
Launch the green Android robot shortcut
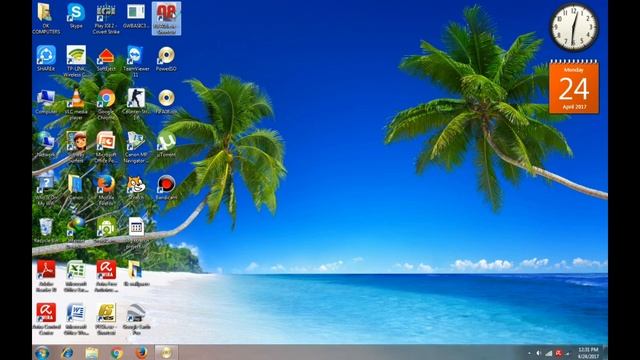click(x=106, y=231)
